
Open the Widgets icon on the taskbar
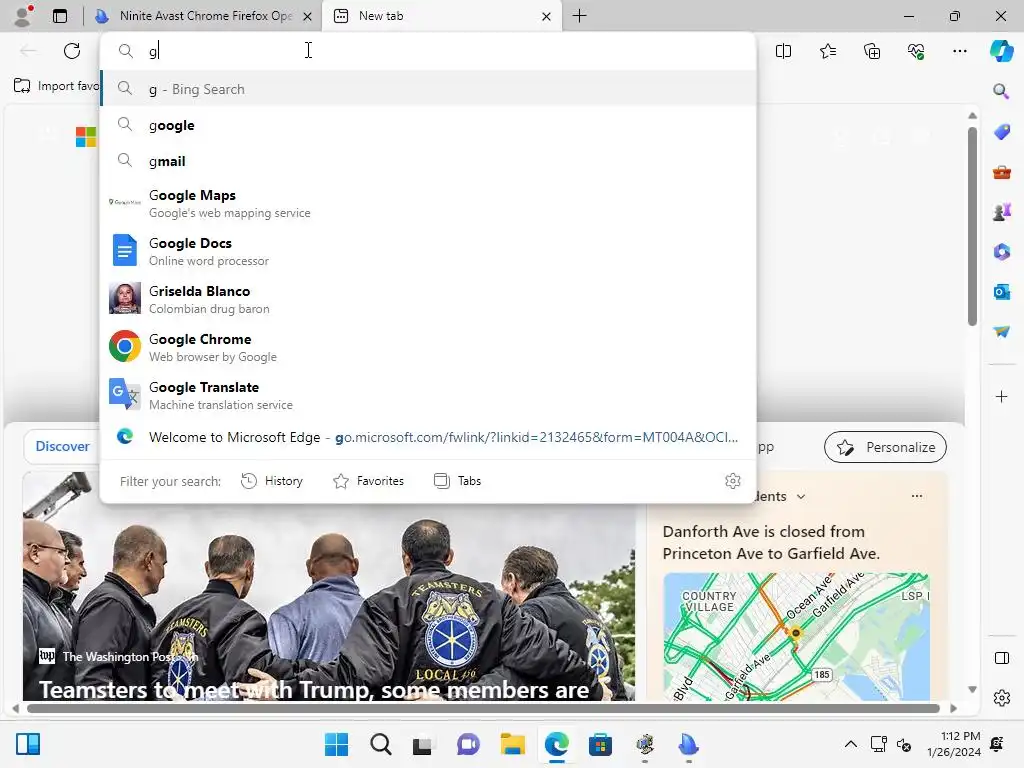click(x=28, y=744)
